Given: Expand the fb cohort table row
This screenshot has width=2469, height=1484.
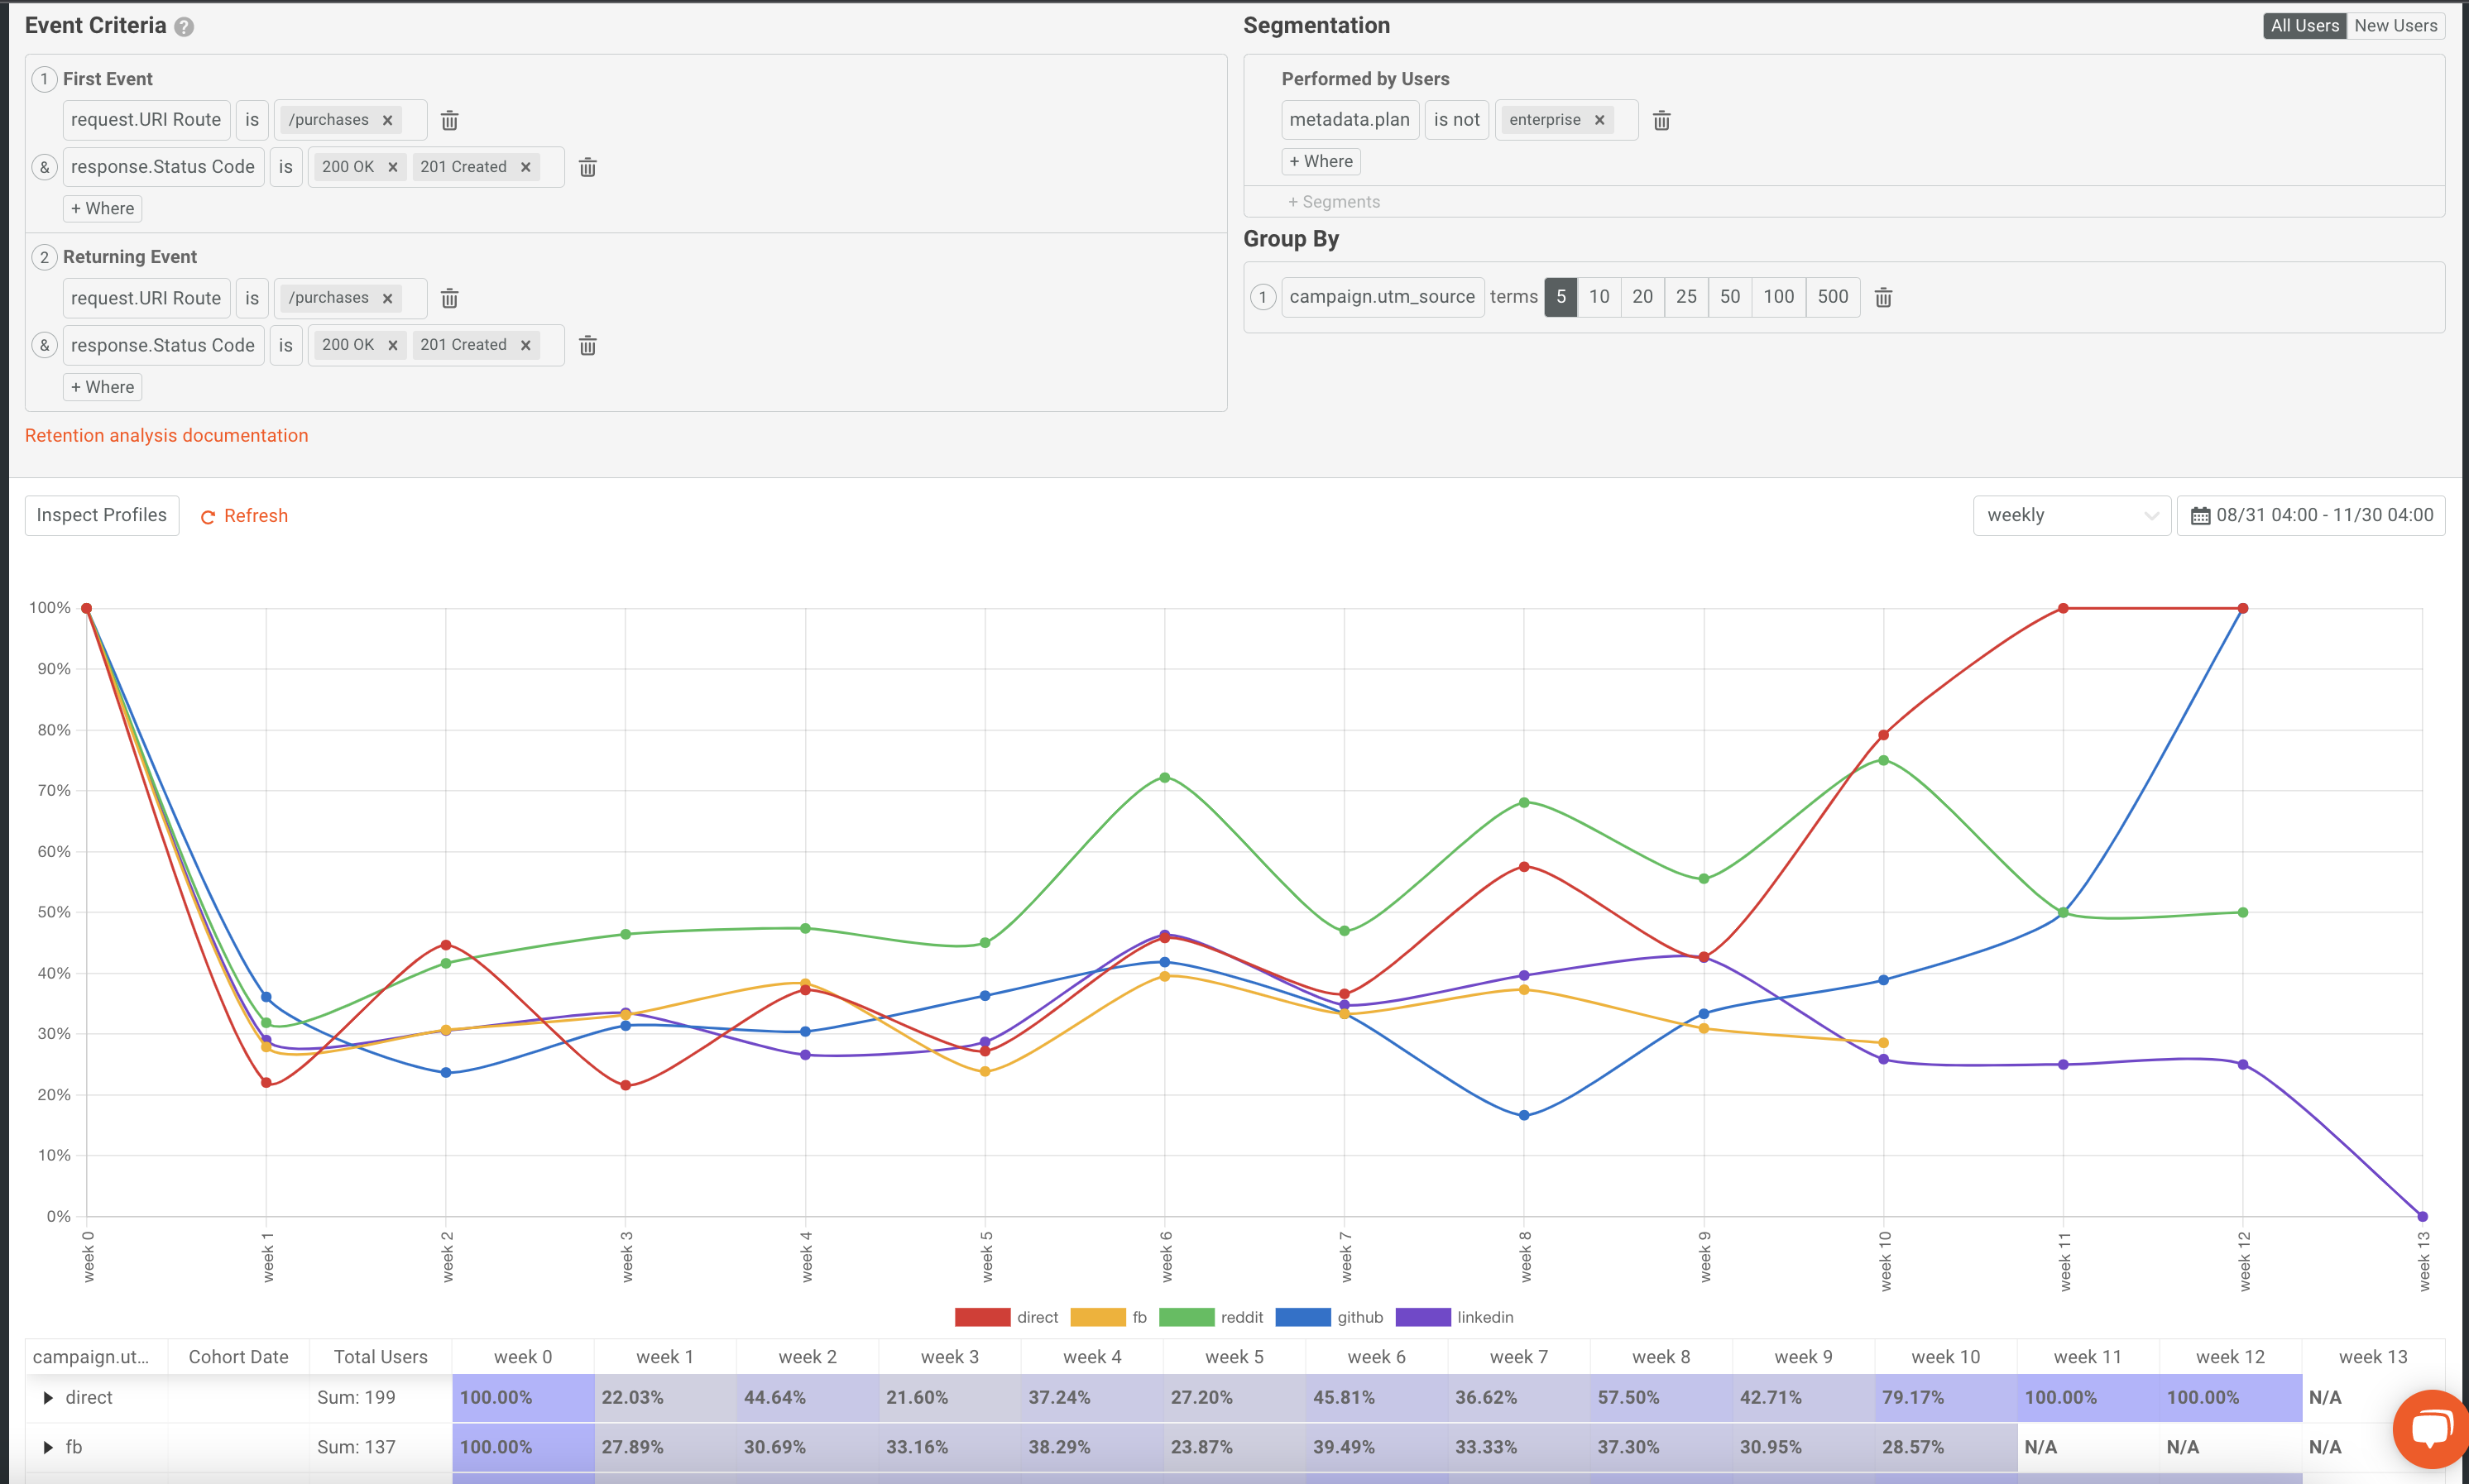Looking at the screenshot, I should click(47, 1447).
